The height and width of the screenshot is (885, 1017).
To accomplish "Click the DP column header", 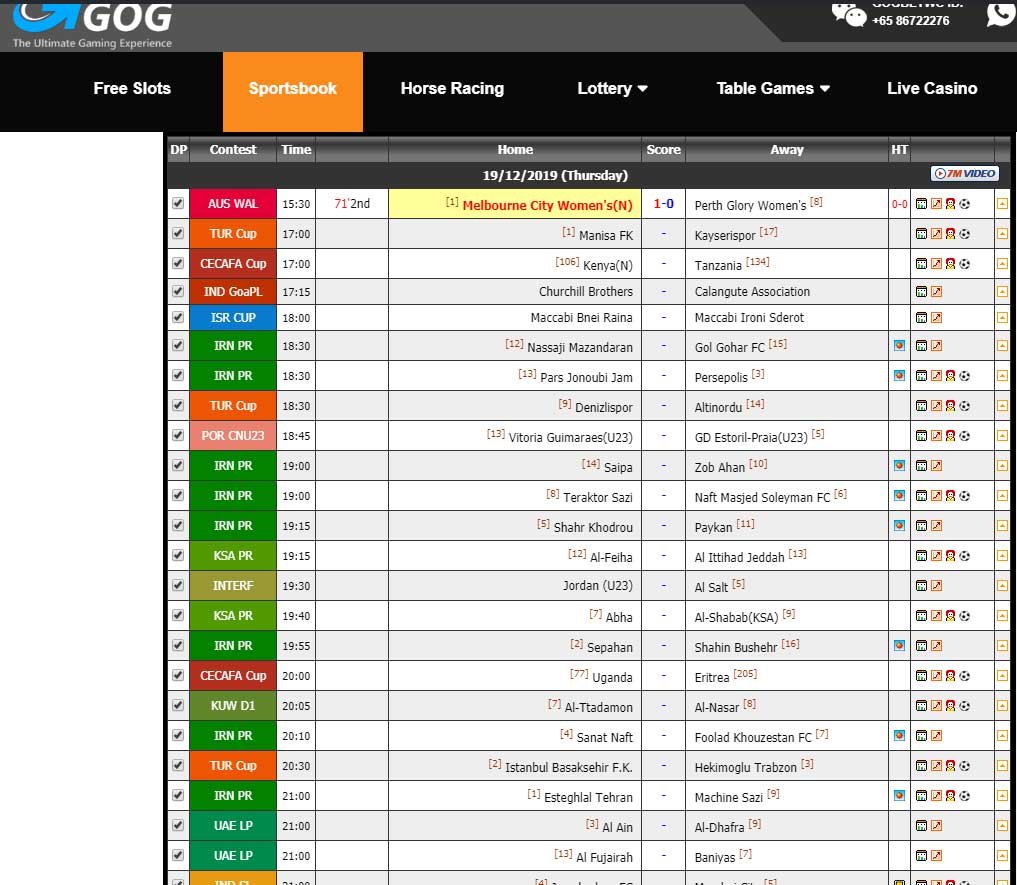I will (x=178, y=149).
